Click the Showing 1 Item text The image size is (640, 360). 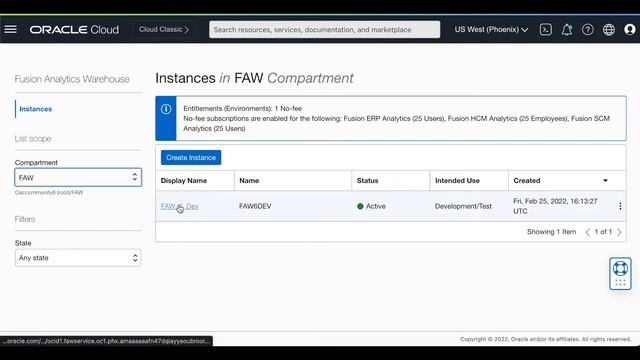point(551,232)
